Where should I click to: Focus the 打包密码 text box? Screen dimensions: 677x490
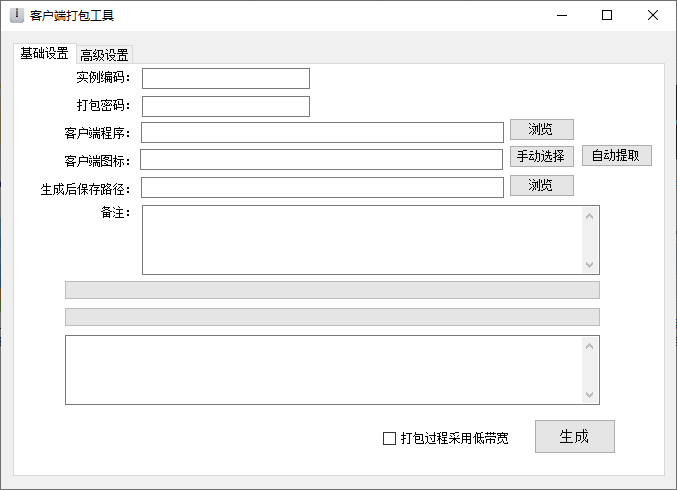click(226, 106)
